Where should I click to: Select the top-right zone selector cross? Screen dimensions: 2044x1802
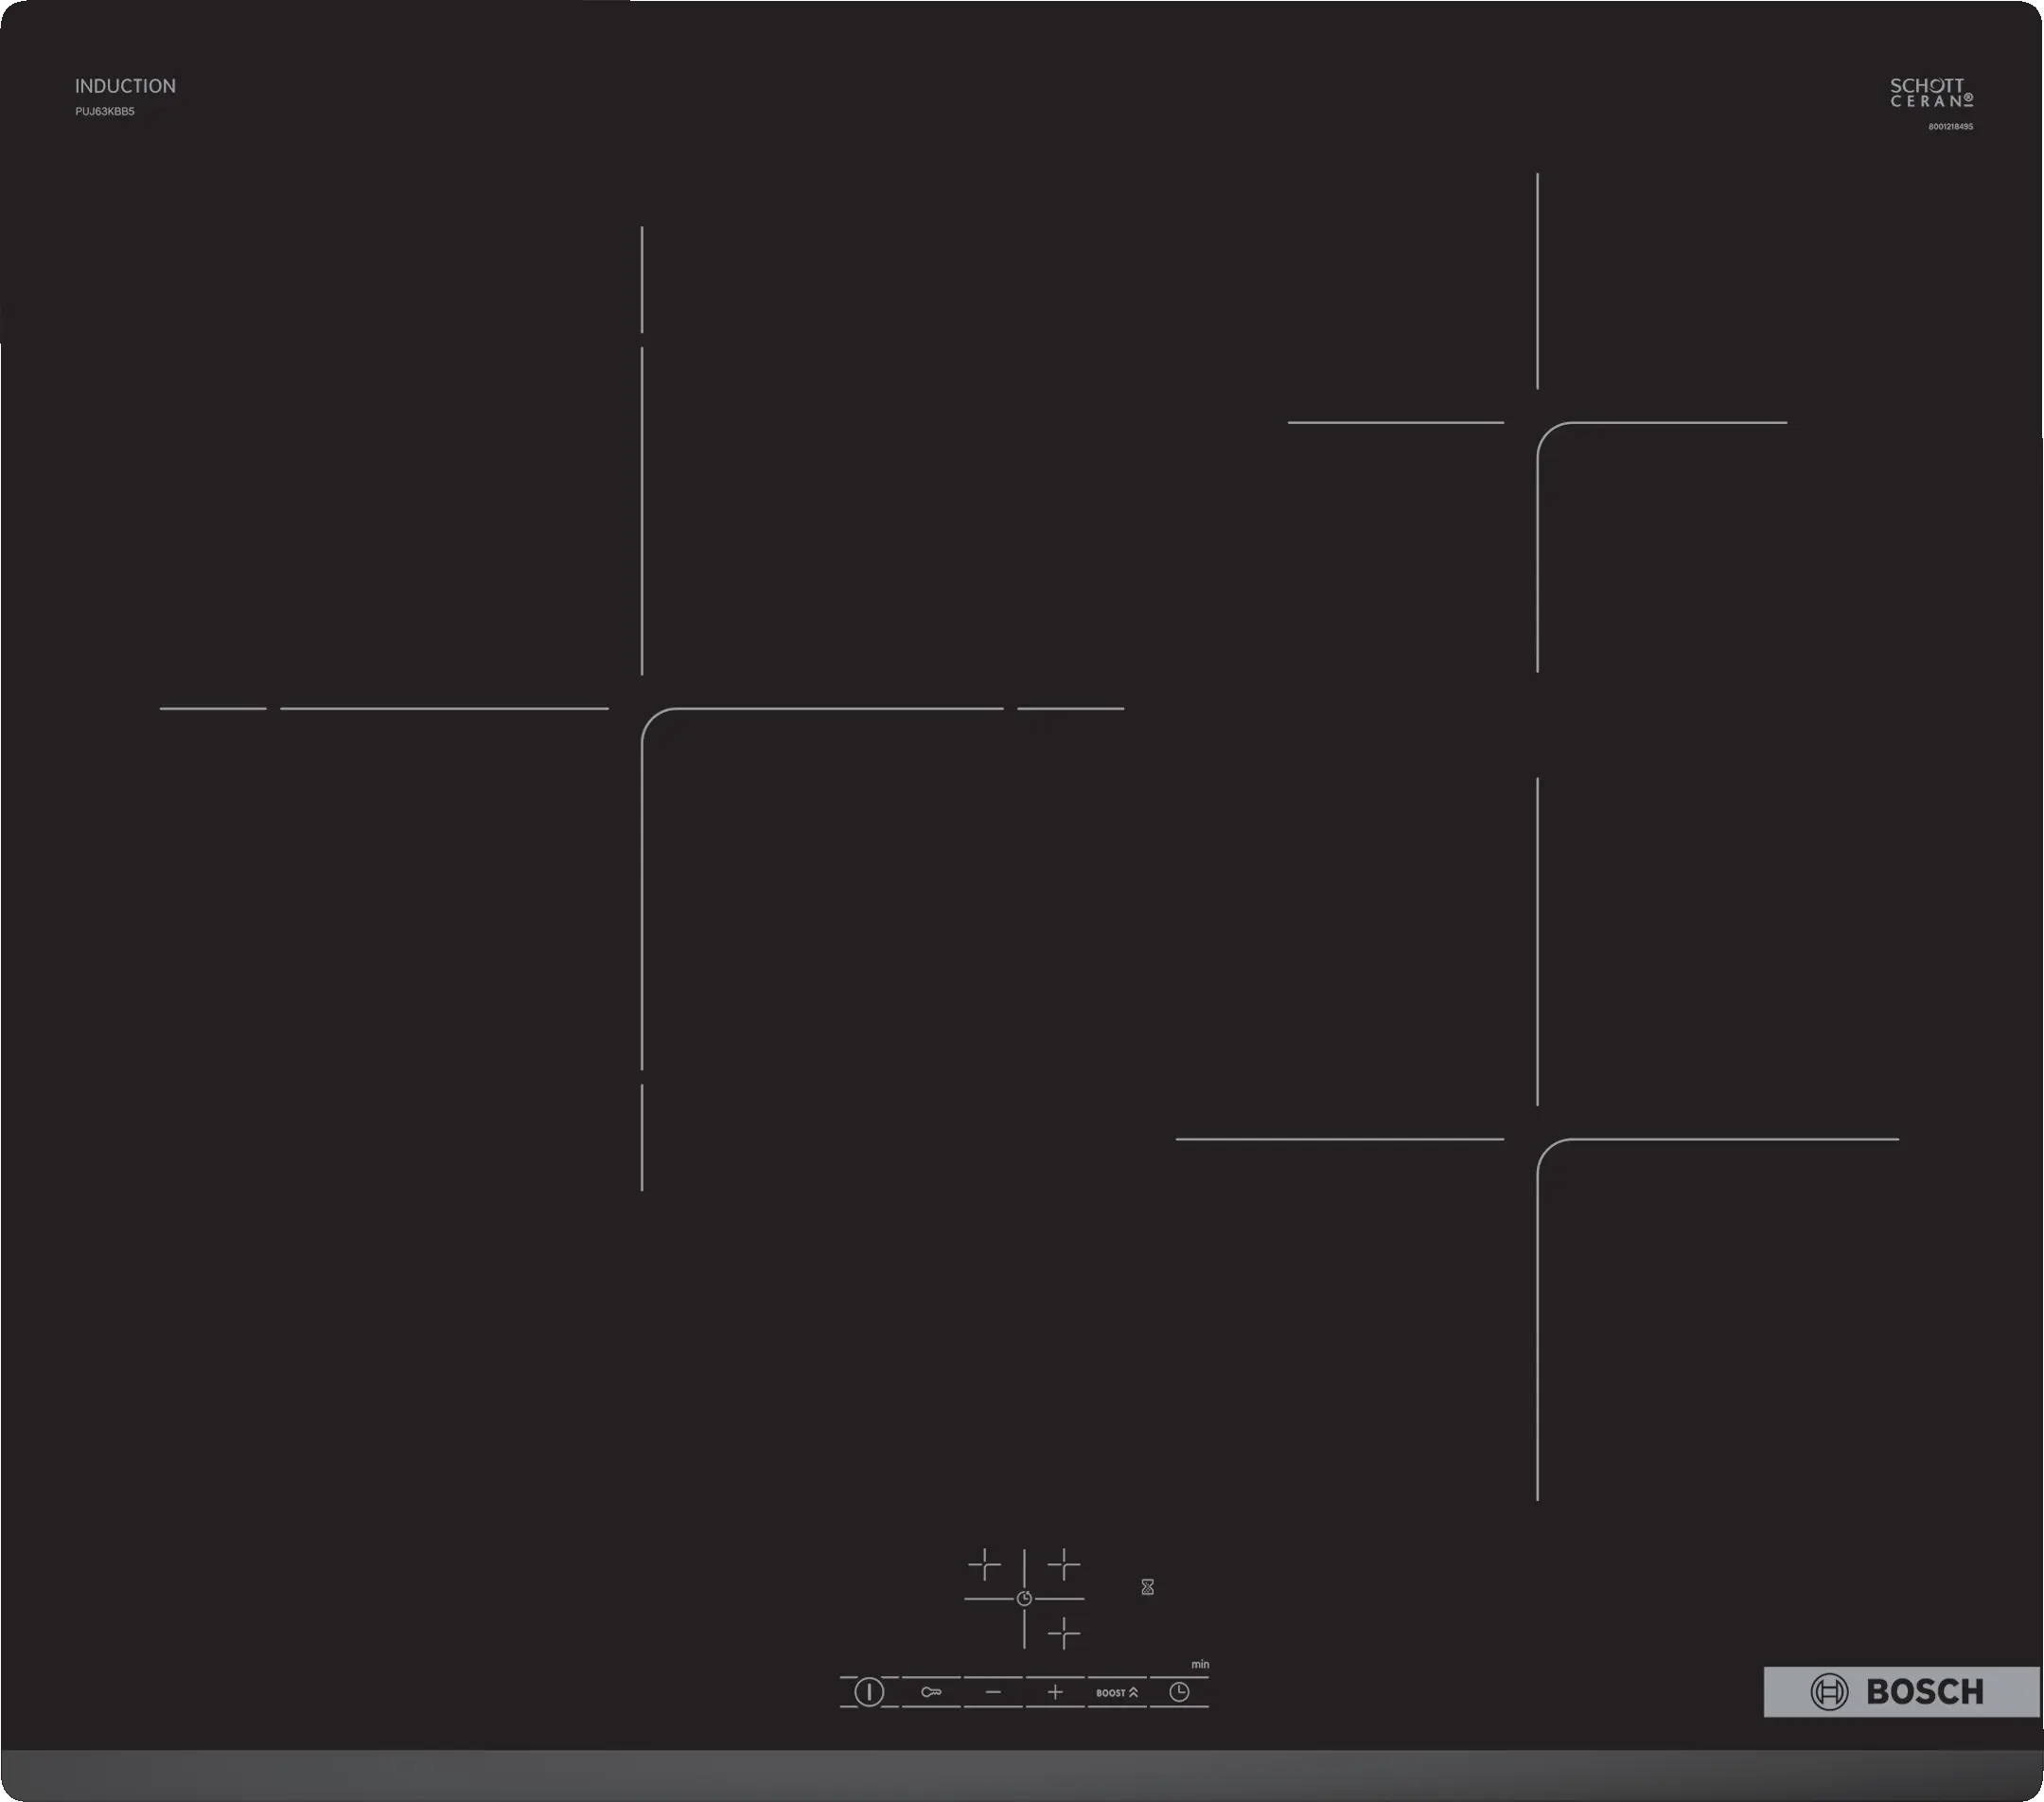coord(1064,1564)
